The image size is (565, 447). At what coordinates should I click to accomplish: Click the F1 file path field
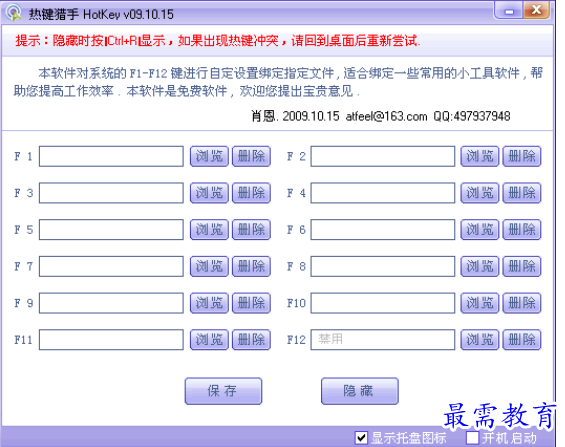(111, 156)
